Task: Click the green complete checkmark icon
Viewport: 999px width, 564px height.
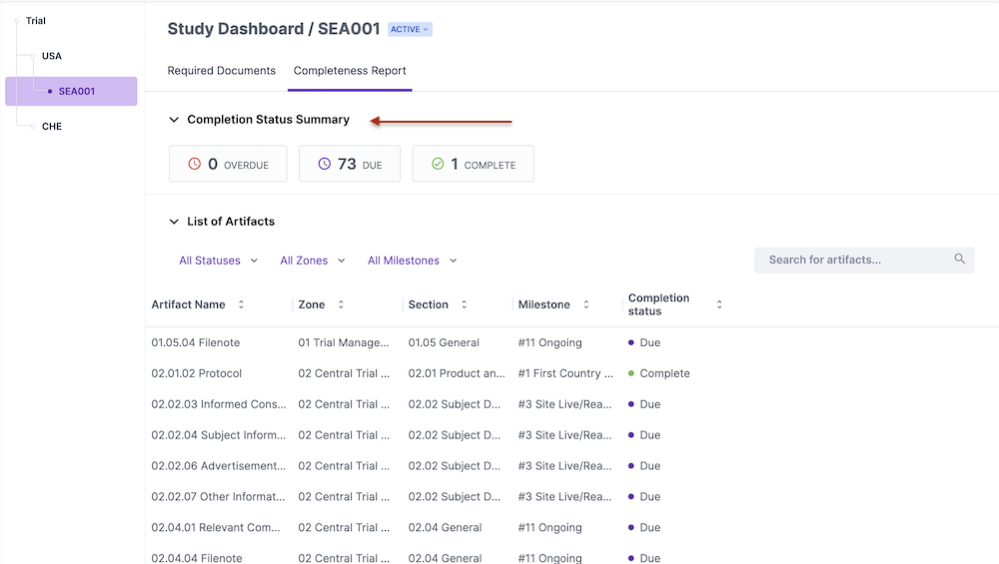Action: [x=438, y=164]
